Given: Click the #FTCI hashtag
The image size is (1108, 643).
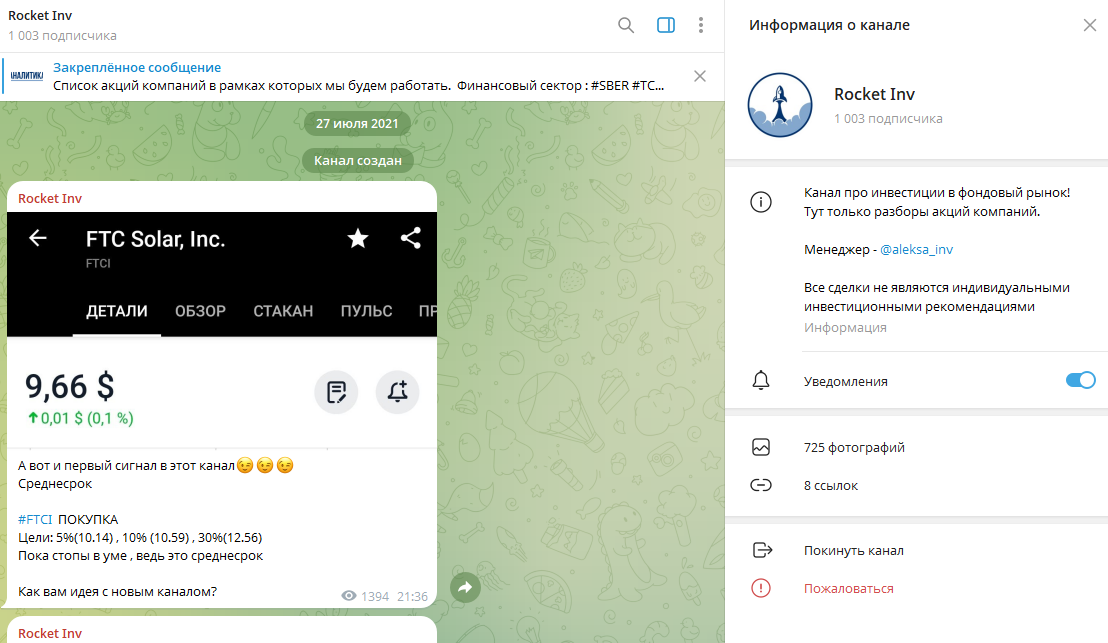Looking at the screenshot, I should [x=35, y=519].
